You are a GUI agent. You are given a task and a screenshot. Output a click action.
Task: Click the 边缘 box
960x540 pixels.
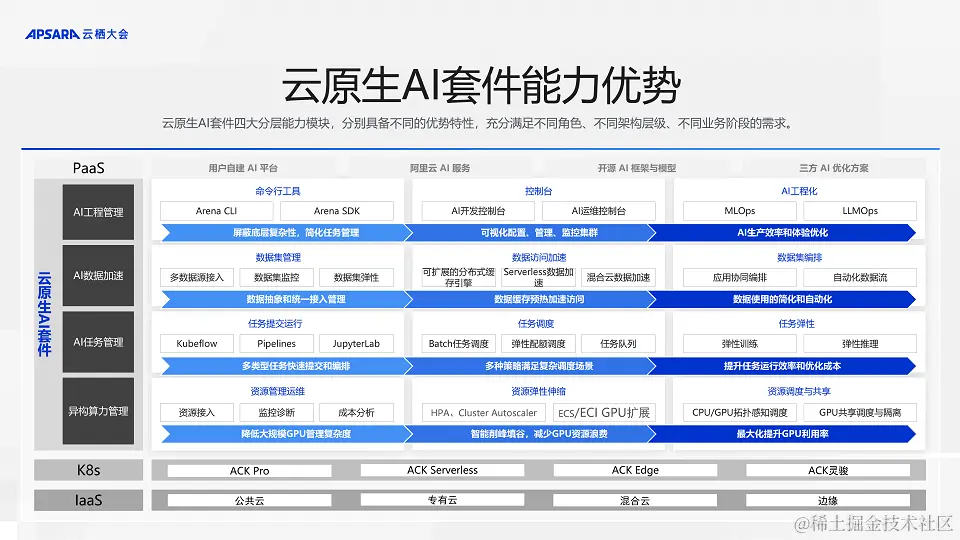click(x=828, y=500)
